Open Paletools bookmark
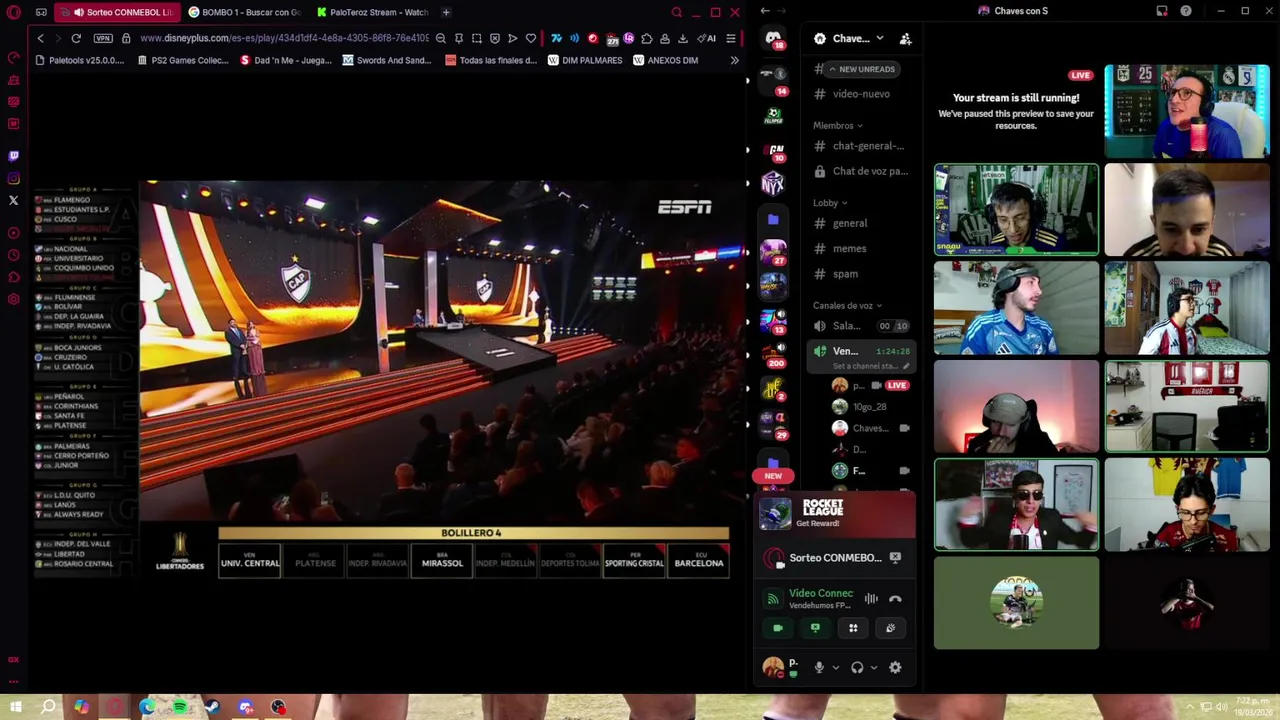 [80, 60]
